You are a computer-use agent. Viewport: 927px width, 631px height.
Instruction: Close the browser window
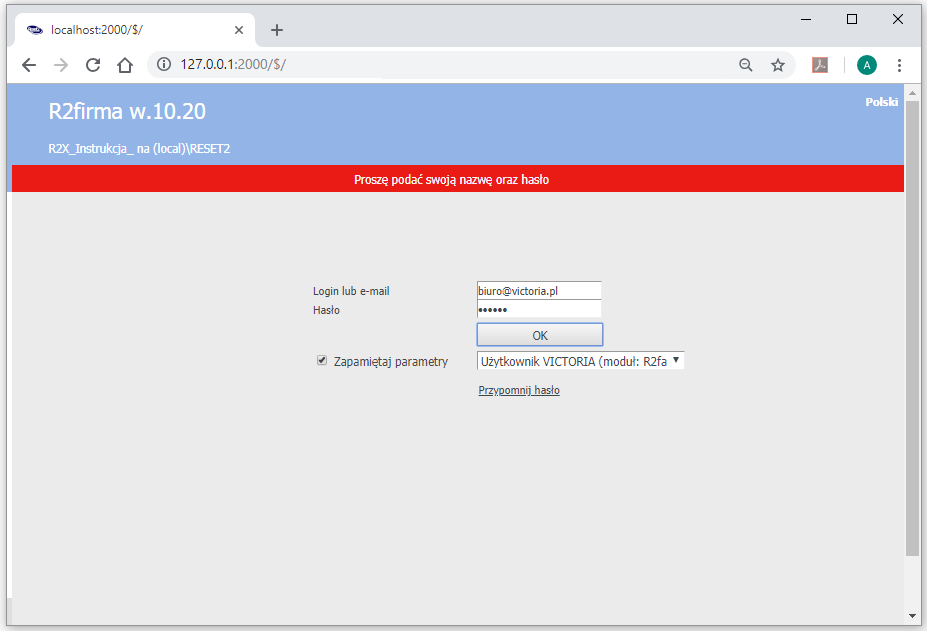pos(897,20)
